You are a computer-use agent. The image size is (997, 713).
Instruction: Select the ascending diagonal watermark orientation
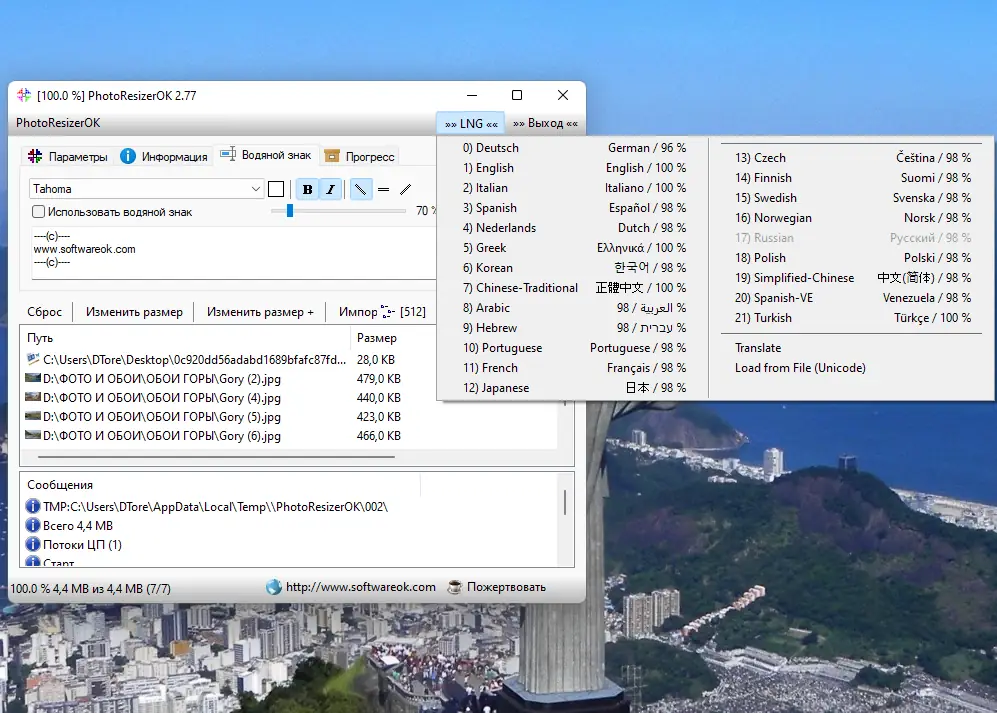coord(405,189)
